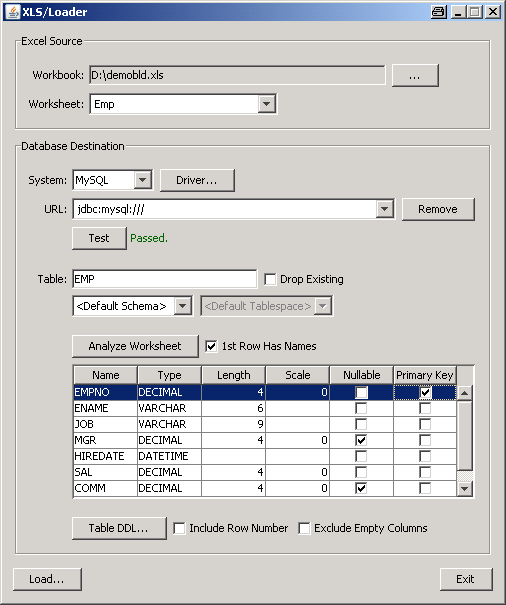Click DECIMAL type in SAL row
The width and height of the screenshot is (506, 605).
[x=169, y=472]
